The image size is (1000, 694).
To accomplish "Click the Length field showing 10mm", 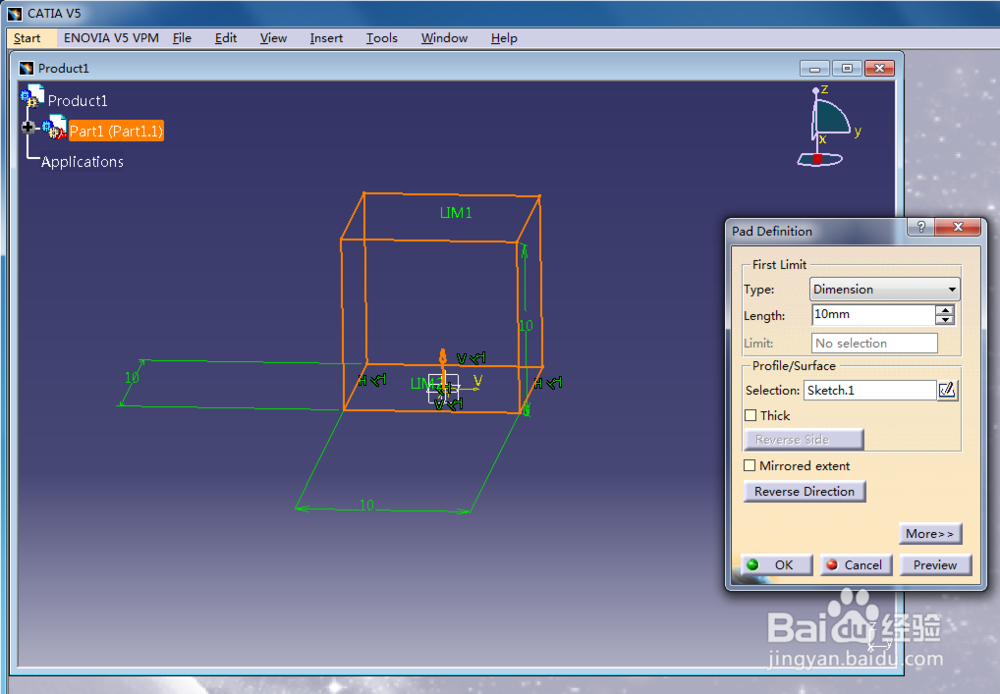I will pos(872,314).
